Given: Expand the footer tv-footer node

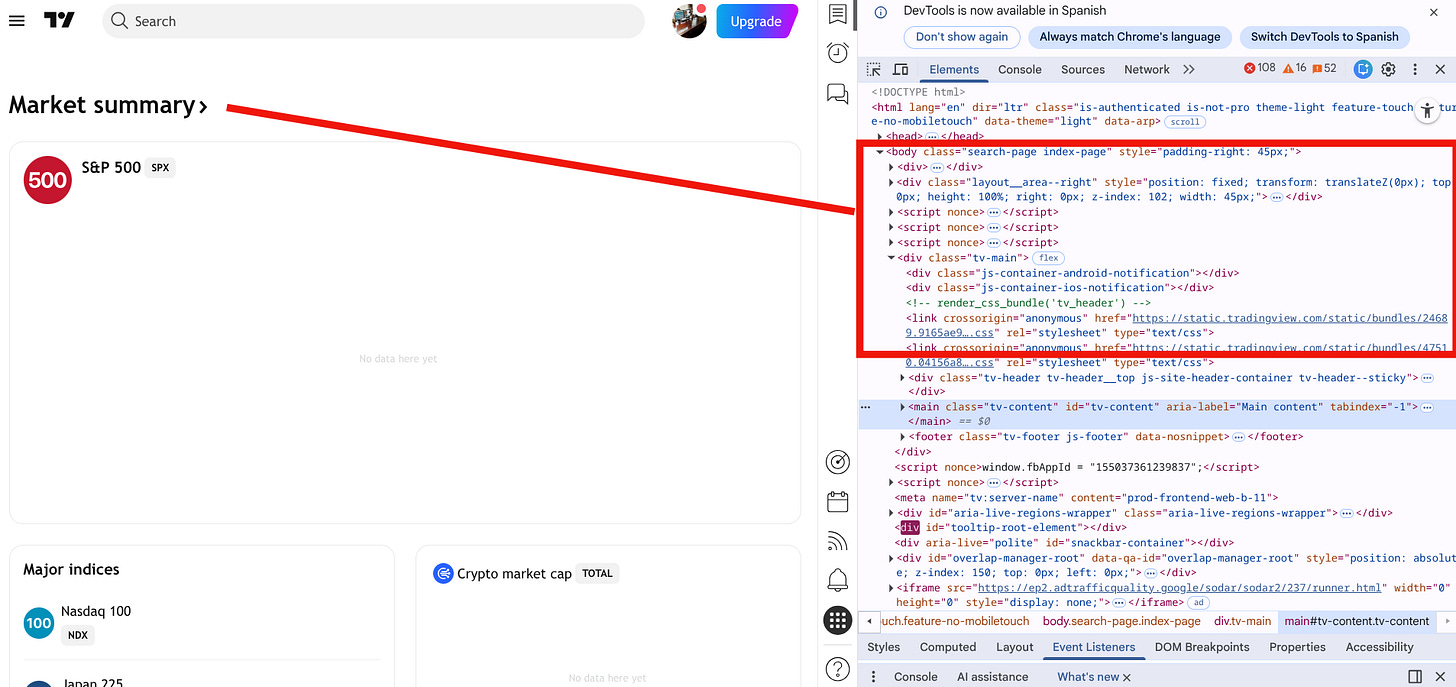Looking at the screenshot, I should (x=902, y=437).
